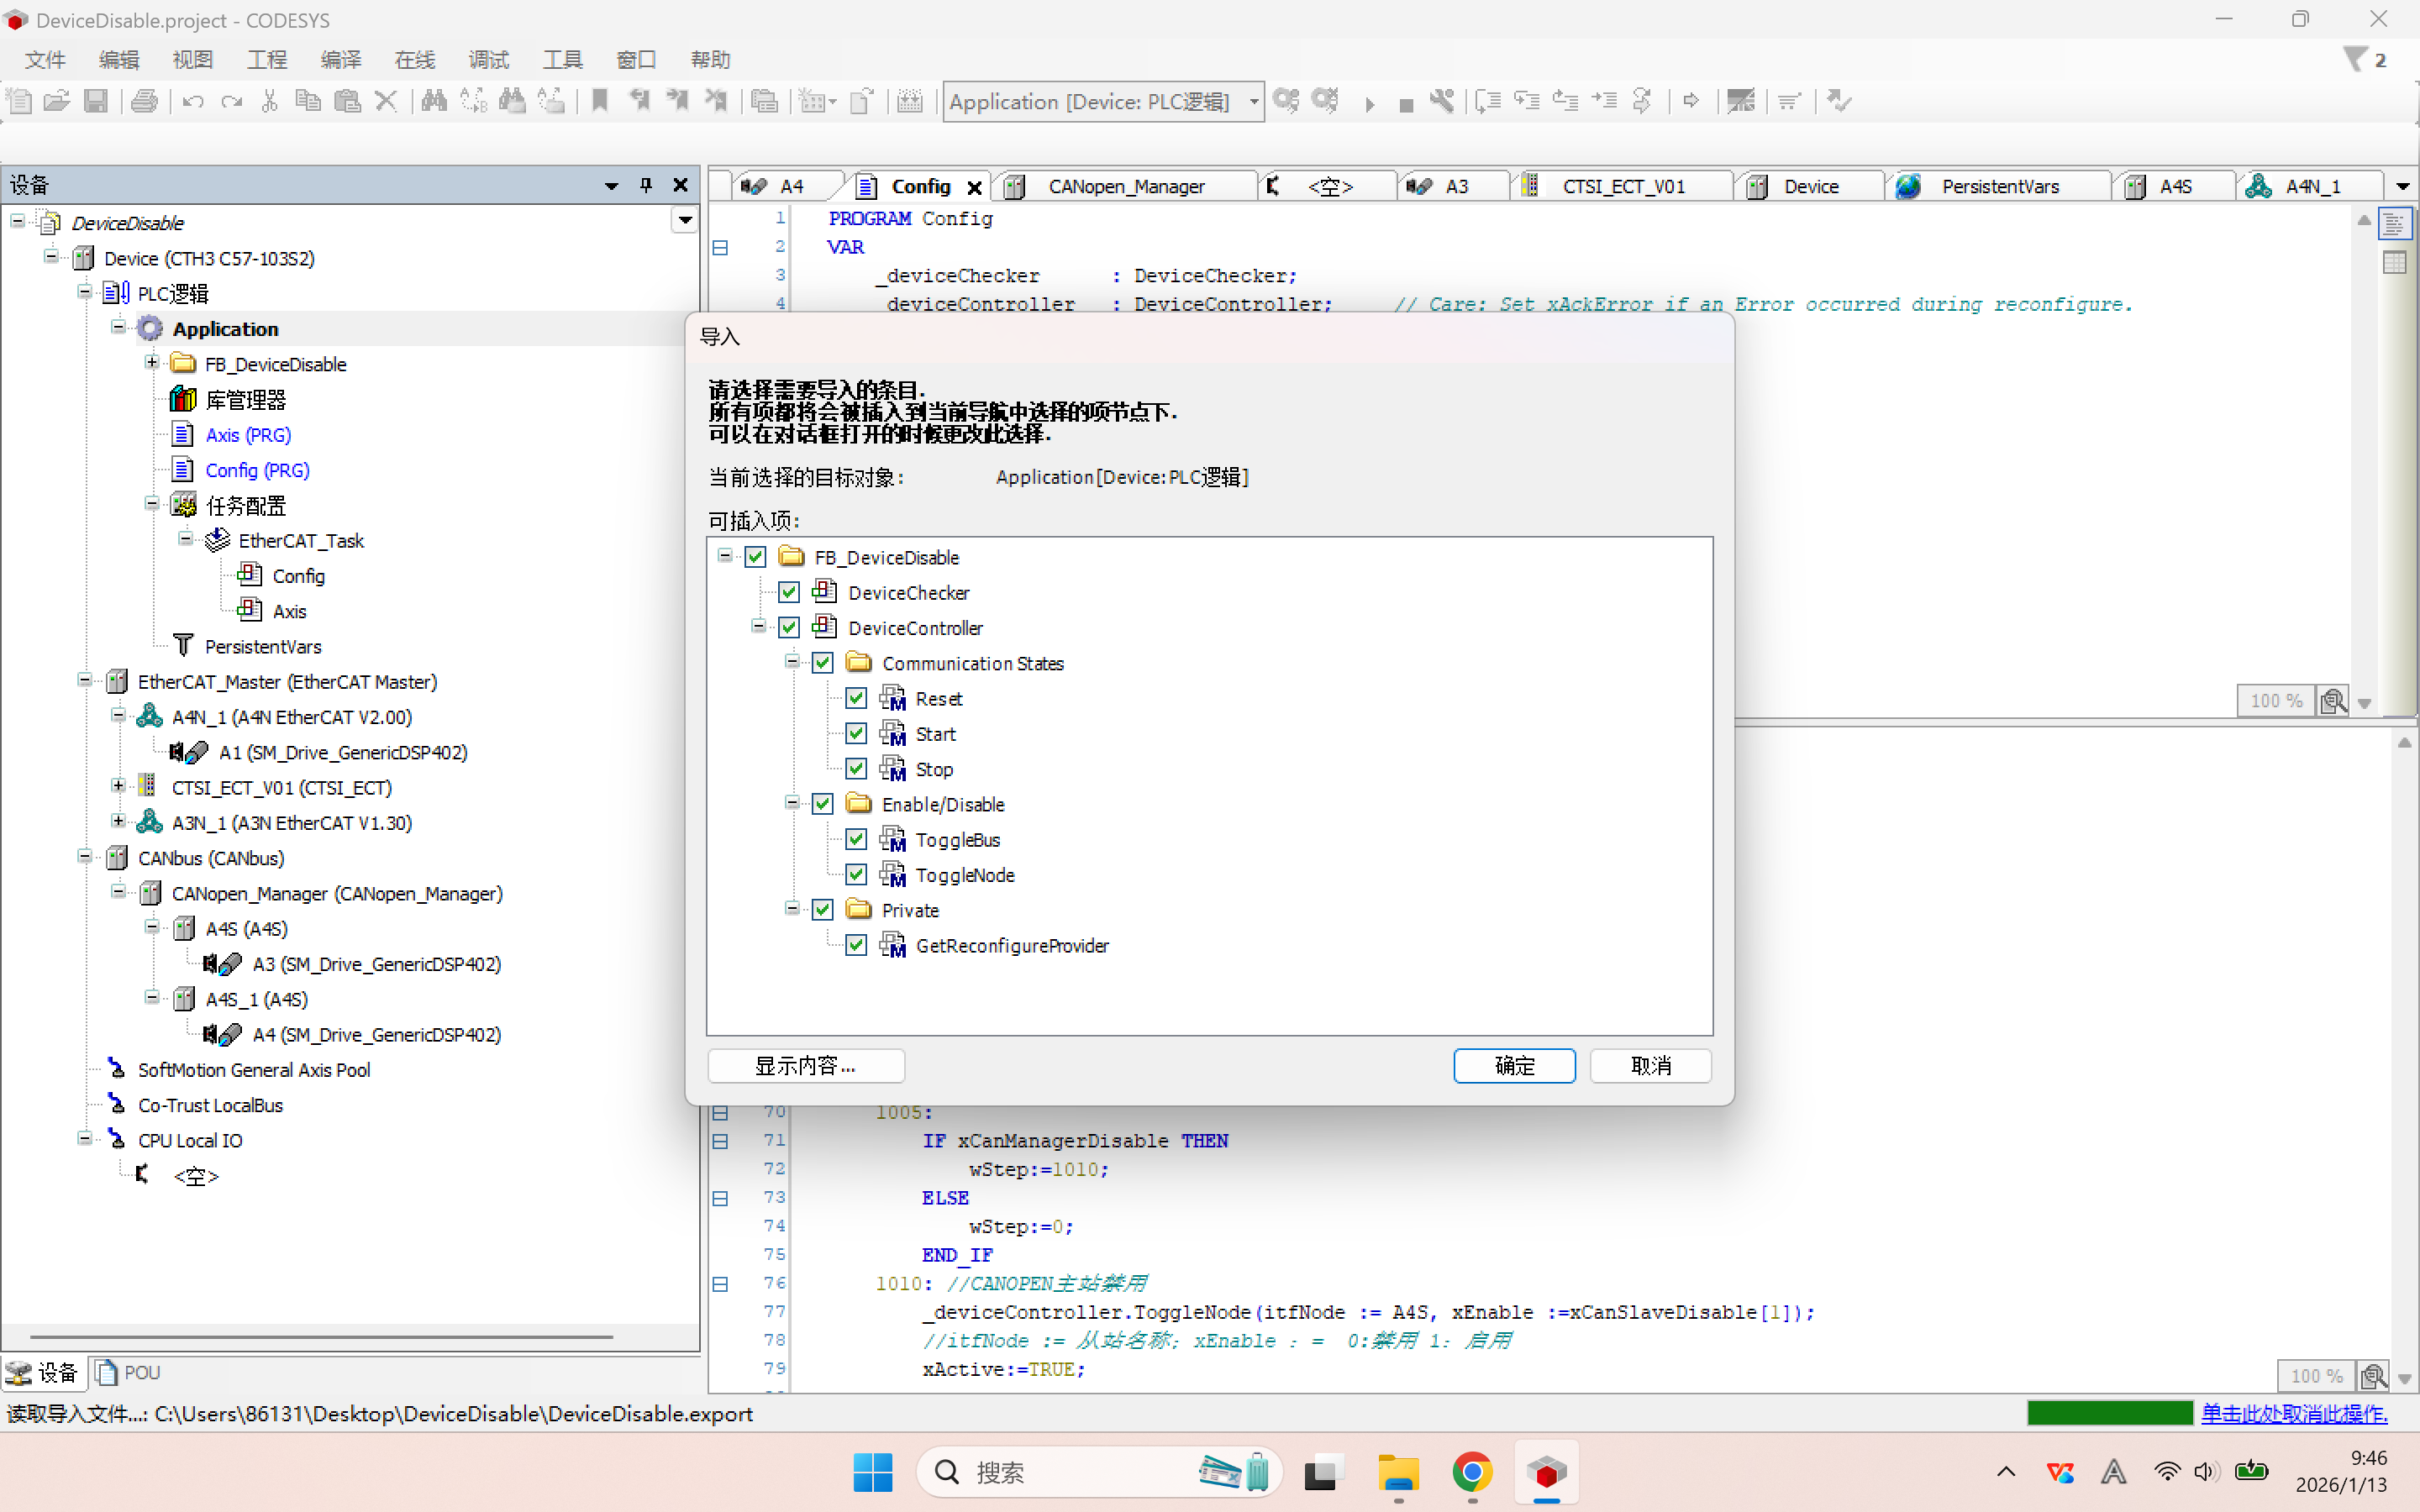Image resolution: width=2420 pixels, height=1512 pixels.
Task: Uncheck the Communication States checkbox
Action: coord(823,663)
